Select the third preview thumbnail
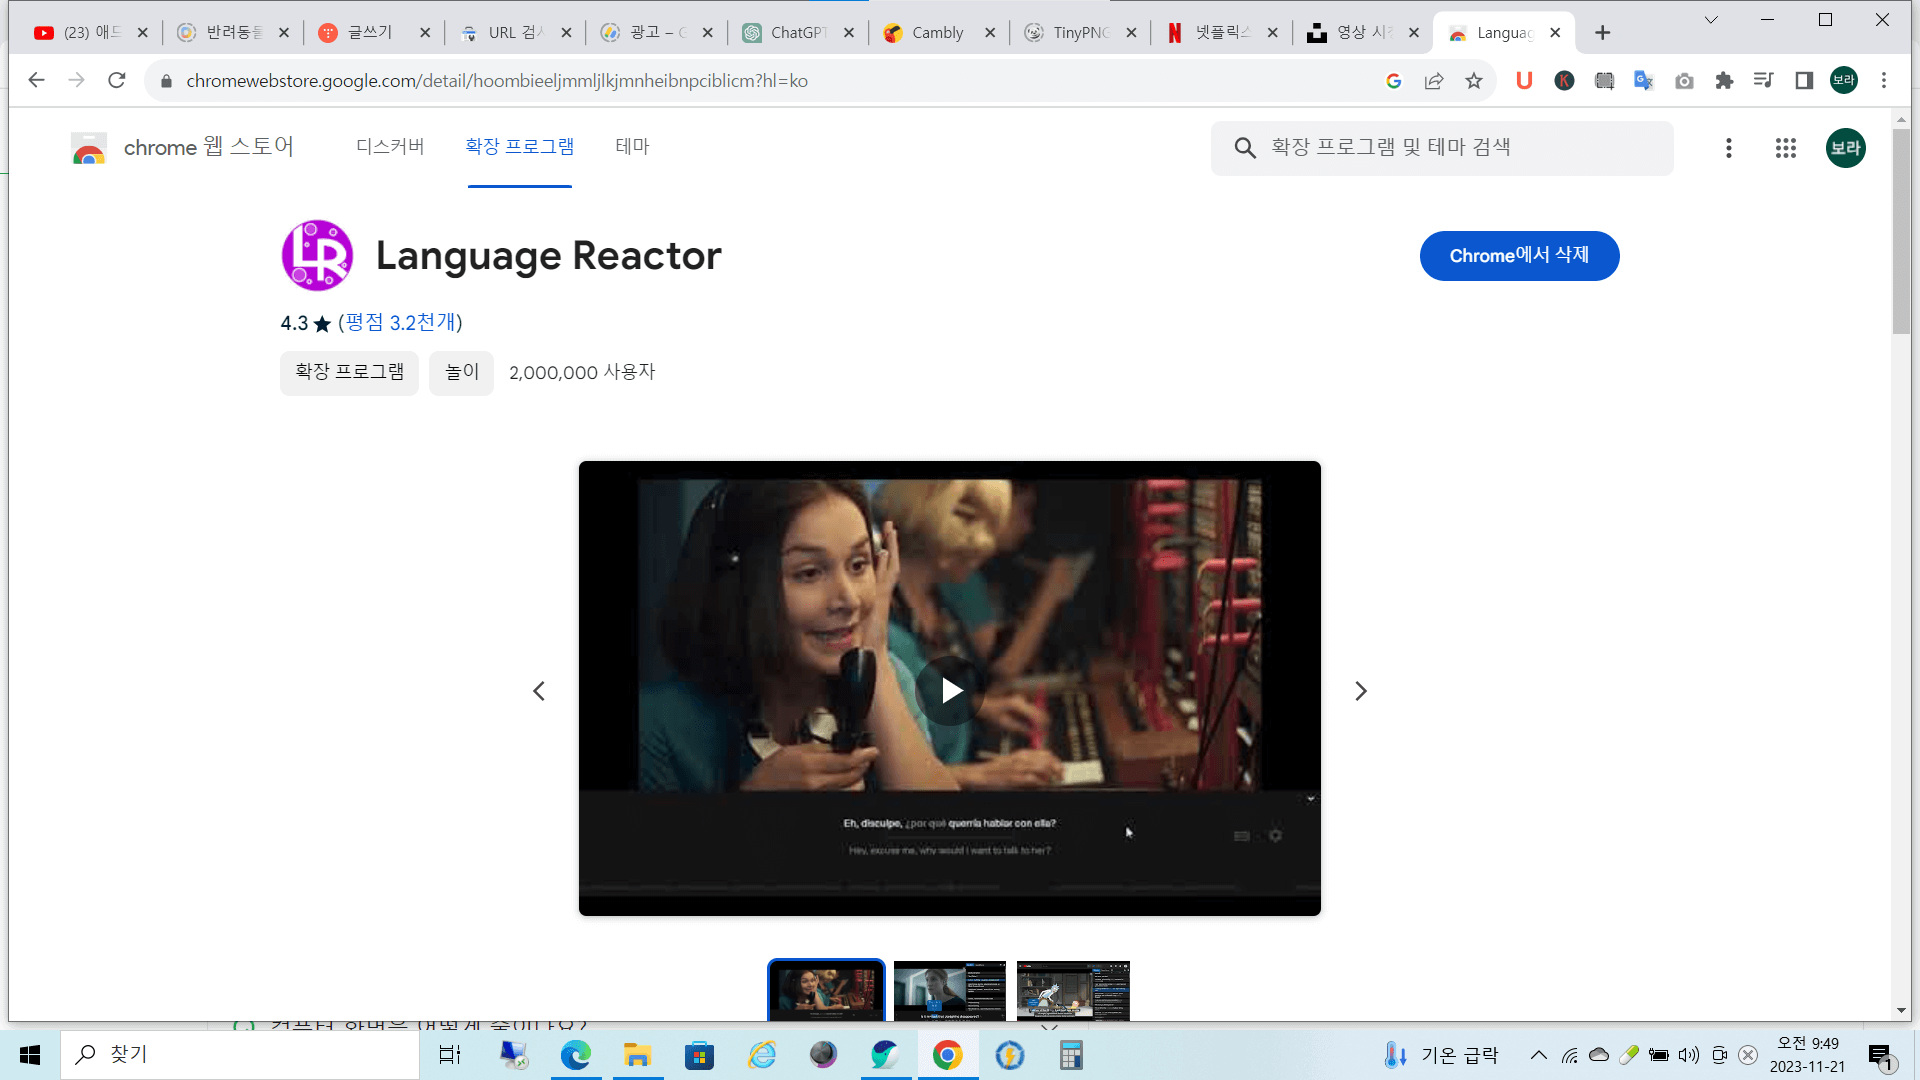Image resolution: width=1920 pixels, height=1080 pixels. point(1073,991)
